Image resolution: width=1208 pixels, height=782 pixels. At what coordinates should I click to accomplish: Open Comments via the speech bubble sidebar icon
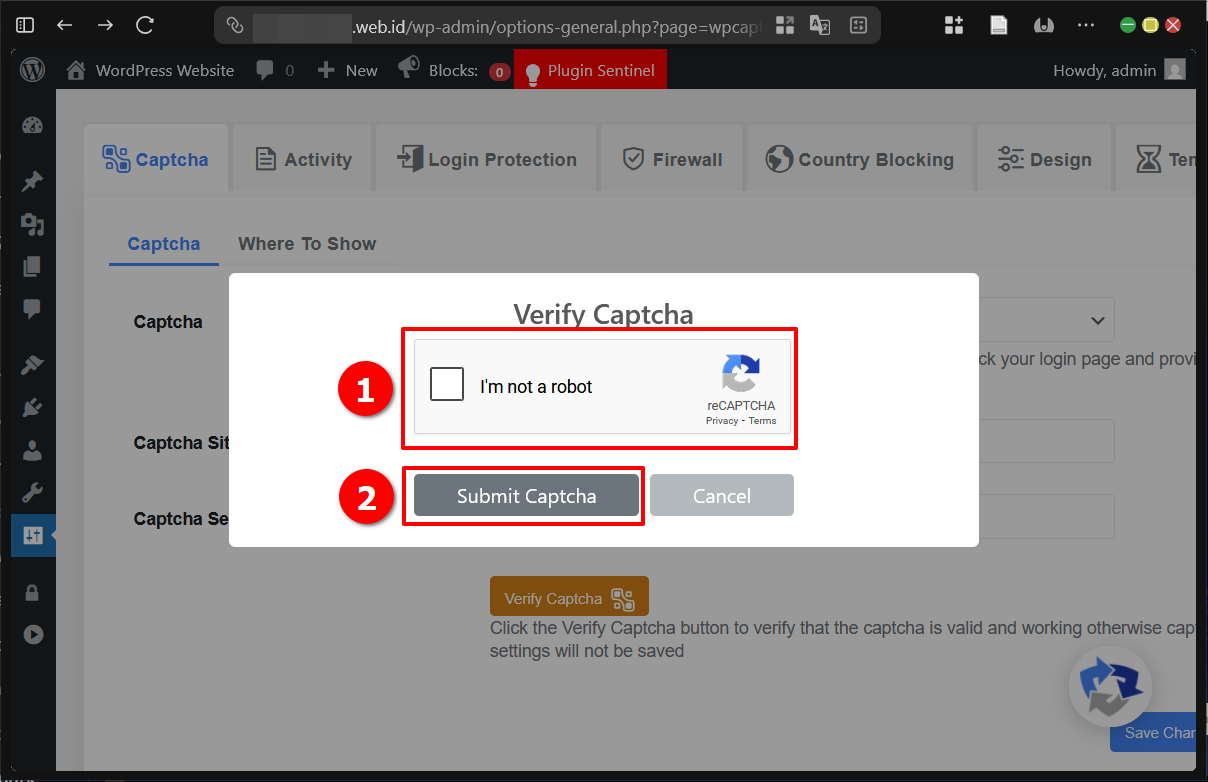[32, 309]
